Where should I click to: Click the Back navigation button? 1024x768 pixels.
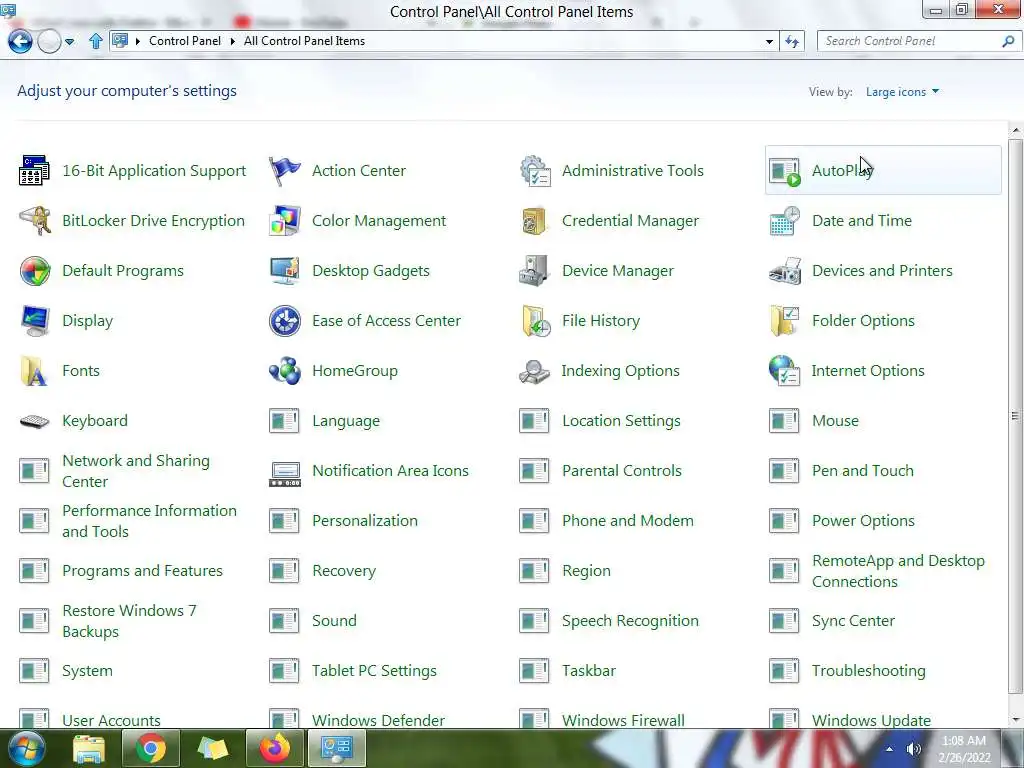20,42
